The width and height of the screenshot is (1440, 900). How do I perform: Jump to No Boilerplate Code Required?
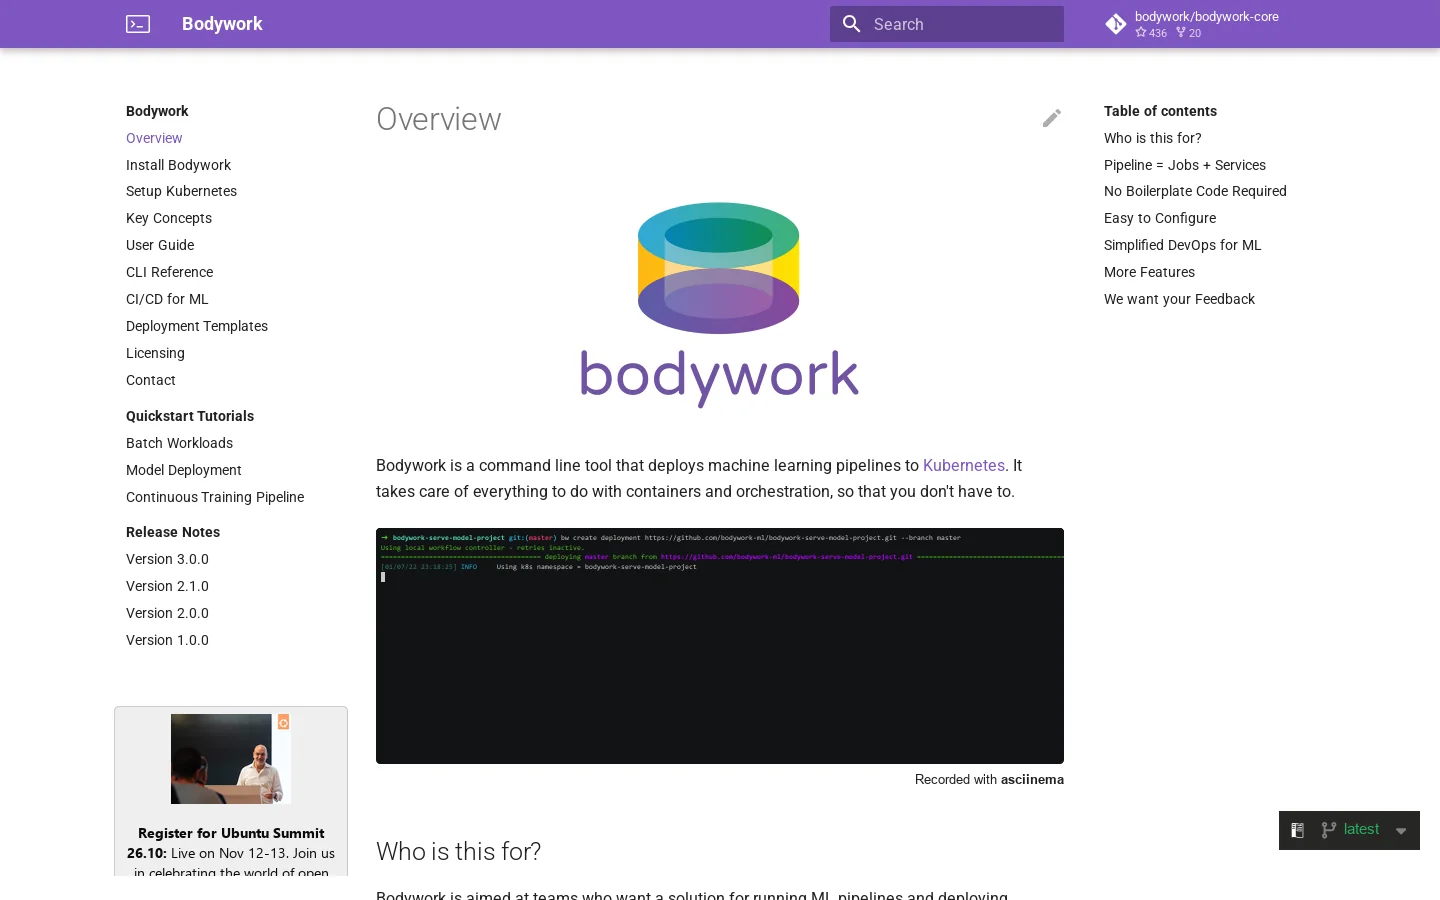click(x=1195, y=191)
